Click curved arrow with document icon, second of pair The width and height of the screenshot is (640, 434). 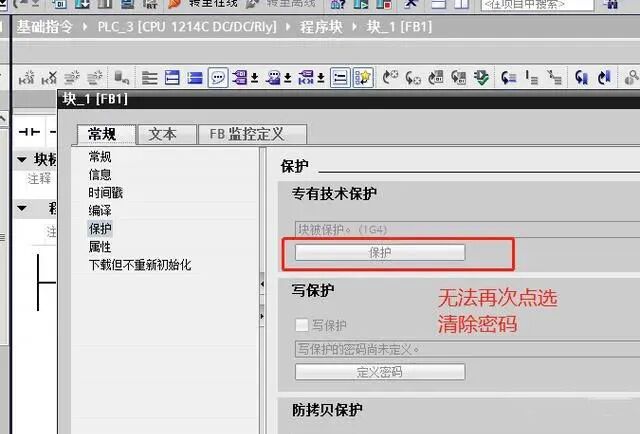(459, 77)
